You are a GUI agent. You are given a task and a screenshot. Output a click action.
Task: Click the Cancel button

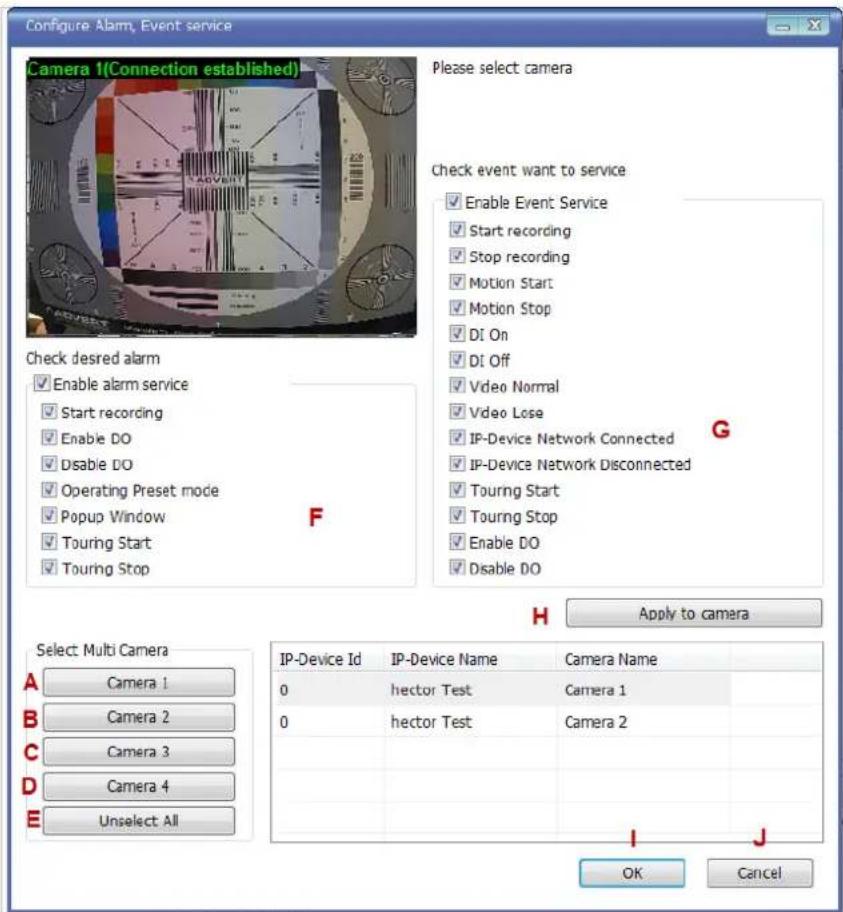[x=759, y=872]
